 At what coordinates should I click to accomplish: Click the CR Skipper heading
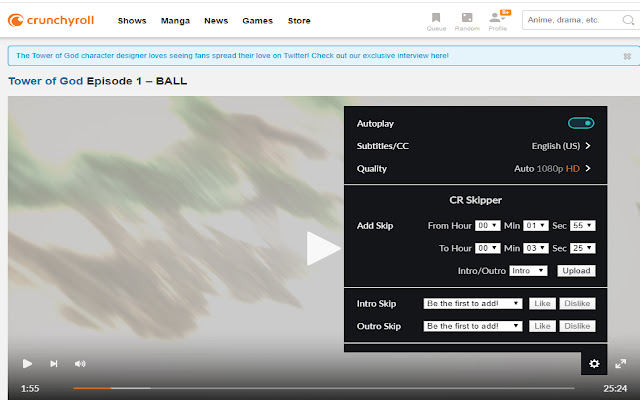pyautogui.click(x=476, y=200)
